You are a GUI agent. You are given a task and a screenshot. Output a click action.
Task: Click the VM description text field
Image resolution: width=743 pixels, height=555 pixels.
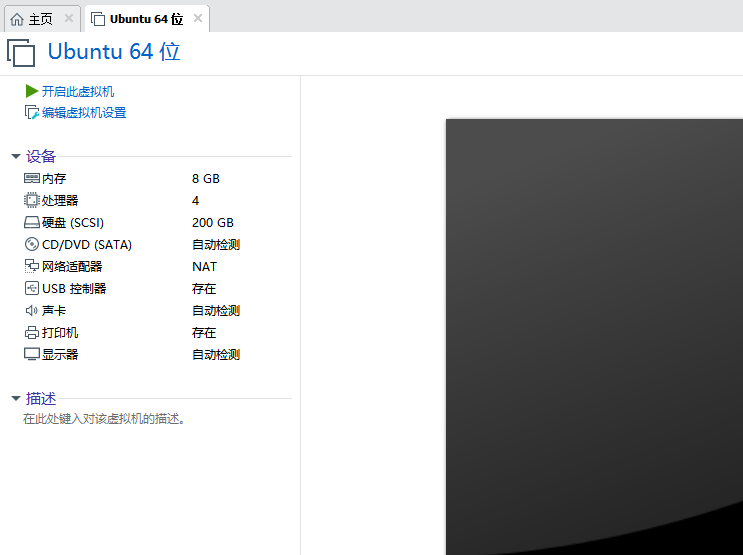(105, 419)
